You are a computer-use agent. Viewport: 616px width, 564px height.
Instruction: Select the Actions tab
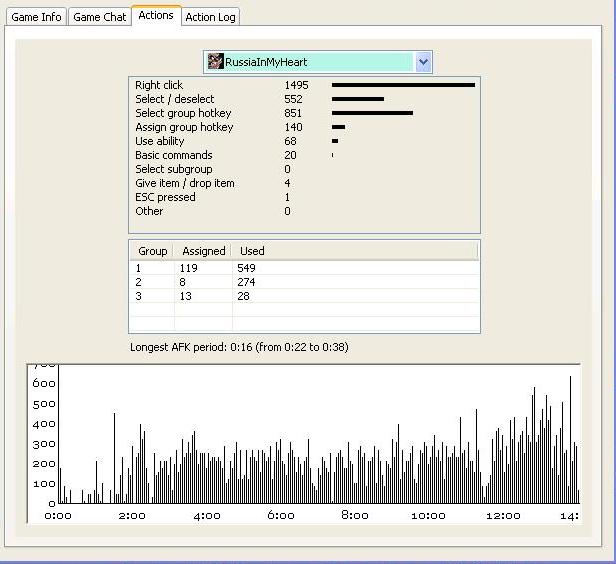[156, 15]
